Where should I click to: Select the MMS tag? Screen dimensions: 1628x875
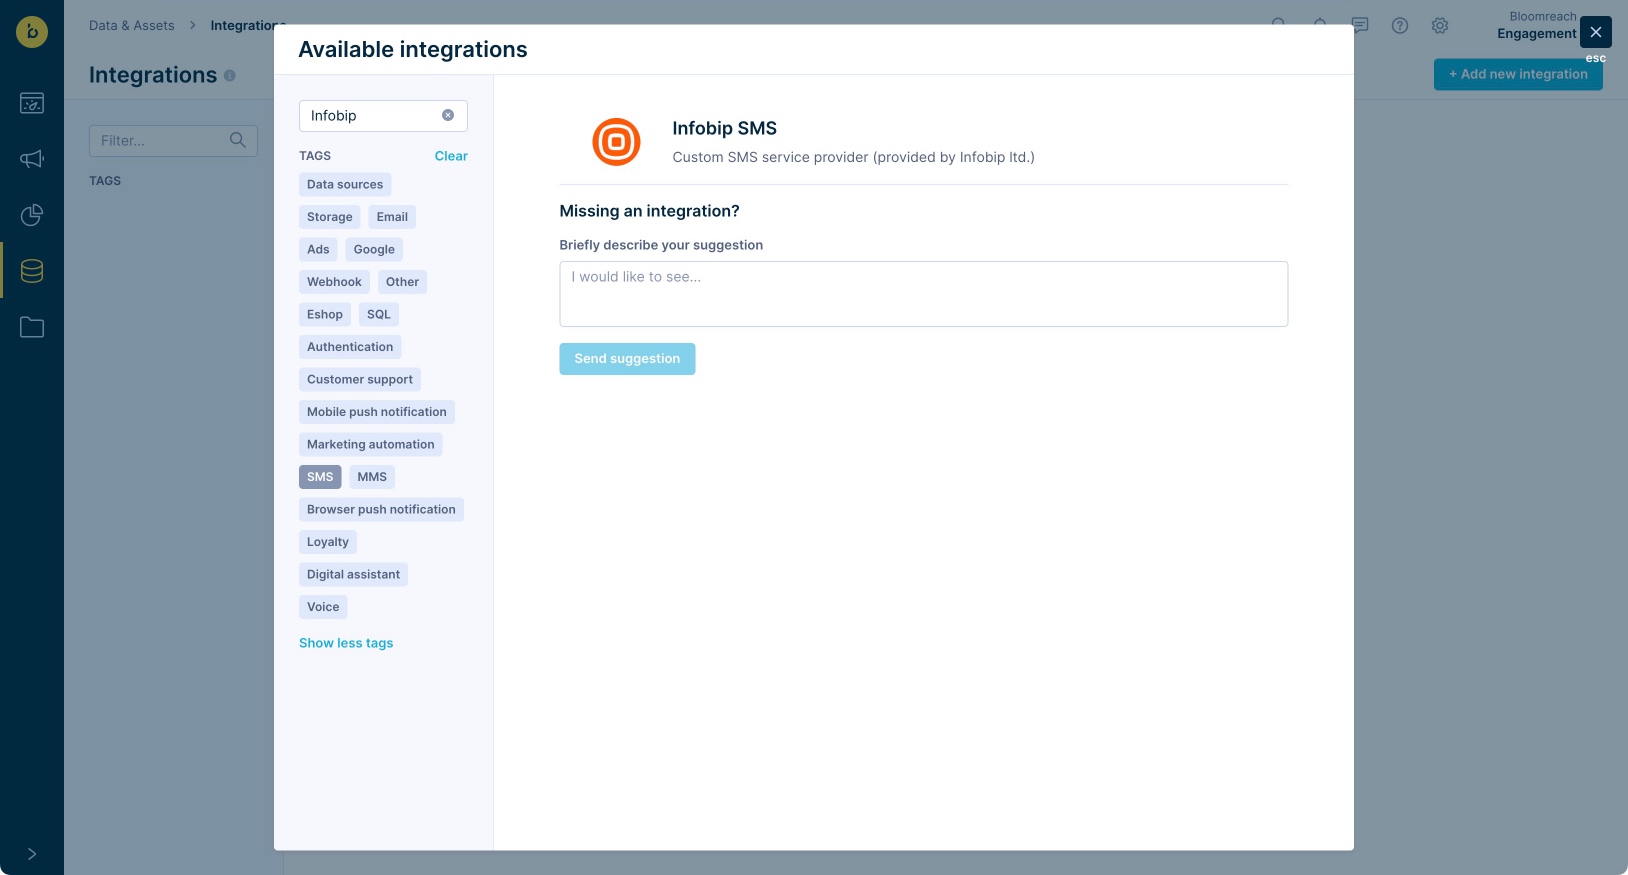point(372,477)
